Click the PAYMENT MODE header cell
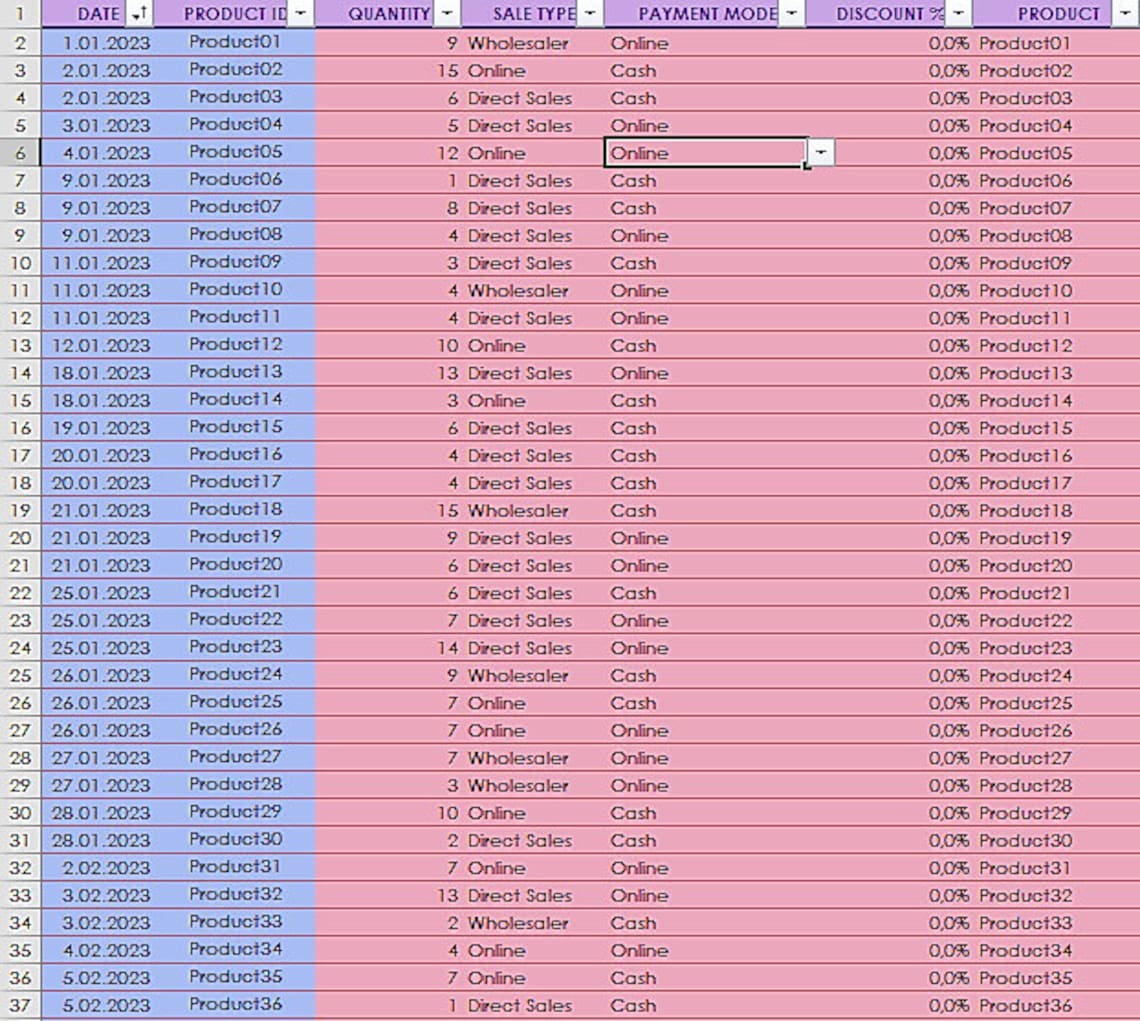Viewport: 1140px width, 1021px height. pyautogui.click(x=705, y=13)
